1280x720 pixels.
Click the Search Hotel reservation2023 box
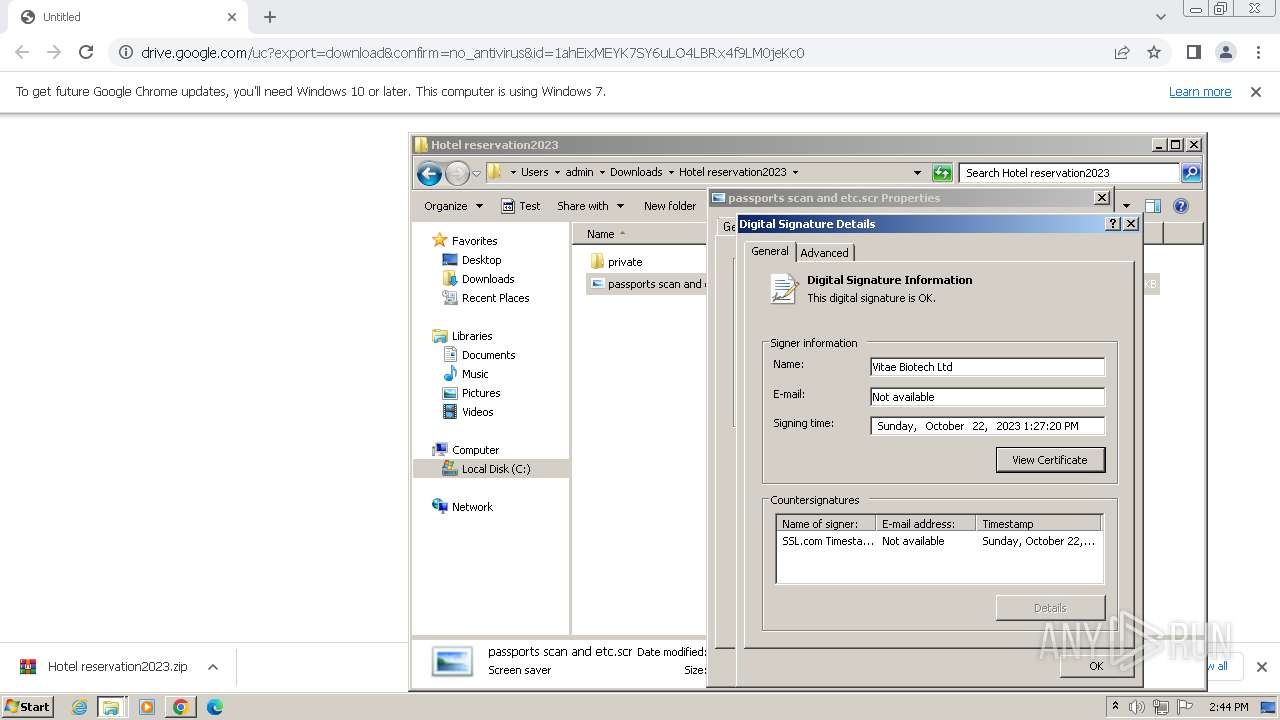pyautogui.click(x=1069, y=173)
